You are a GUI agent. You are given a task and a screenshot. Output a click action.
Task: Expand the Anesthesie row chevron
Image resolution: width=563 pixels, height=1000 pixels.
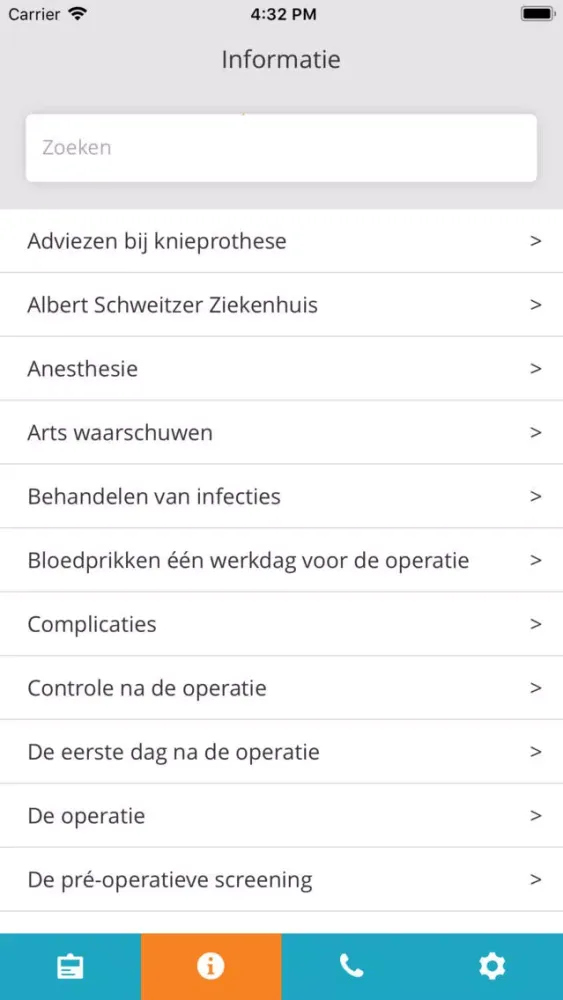[x=536, y=369]
